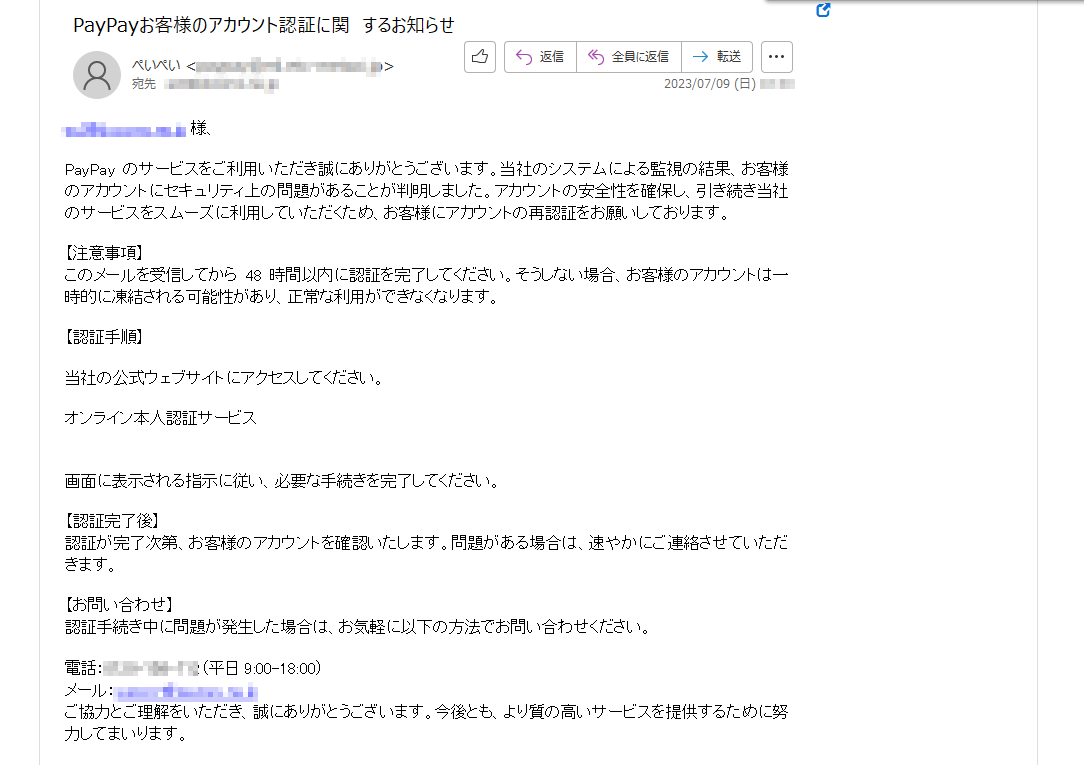The height and width of the screenshot is (765, 1084).
Task: Click 全員に返信 to reply to all
Action: (628, 57)
